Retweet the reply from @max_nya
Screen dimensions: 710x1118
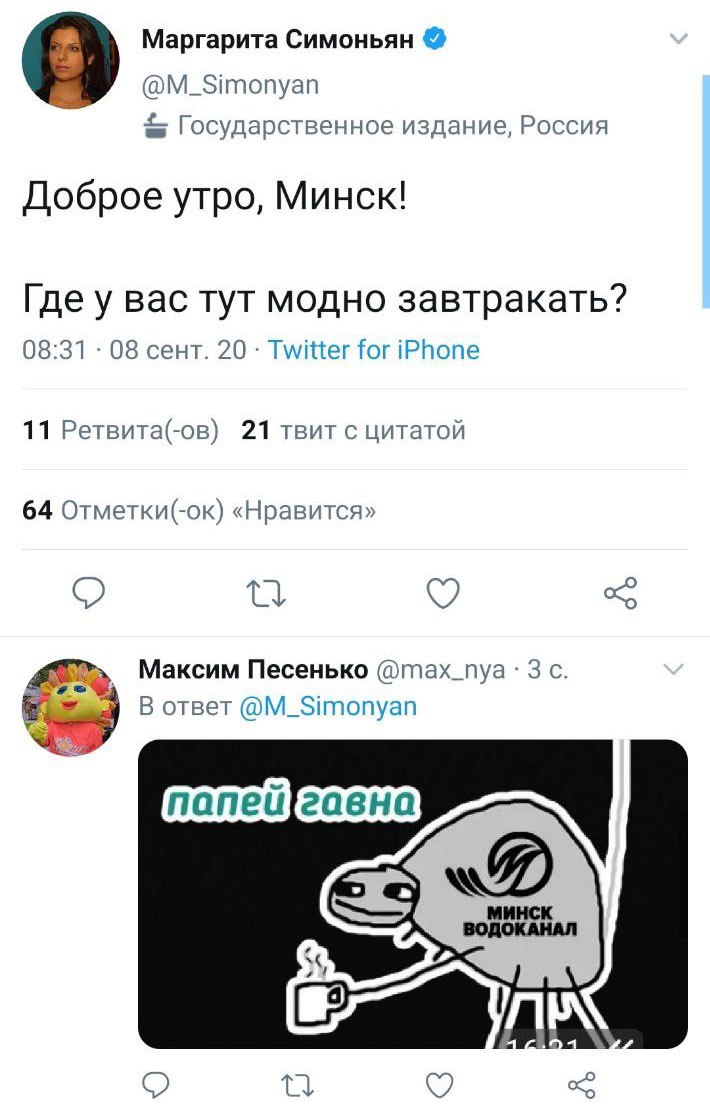click(297, 1085)
